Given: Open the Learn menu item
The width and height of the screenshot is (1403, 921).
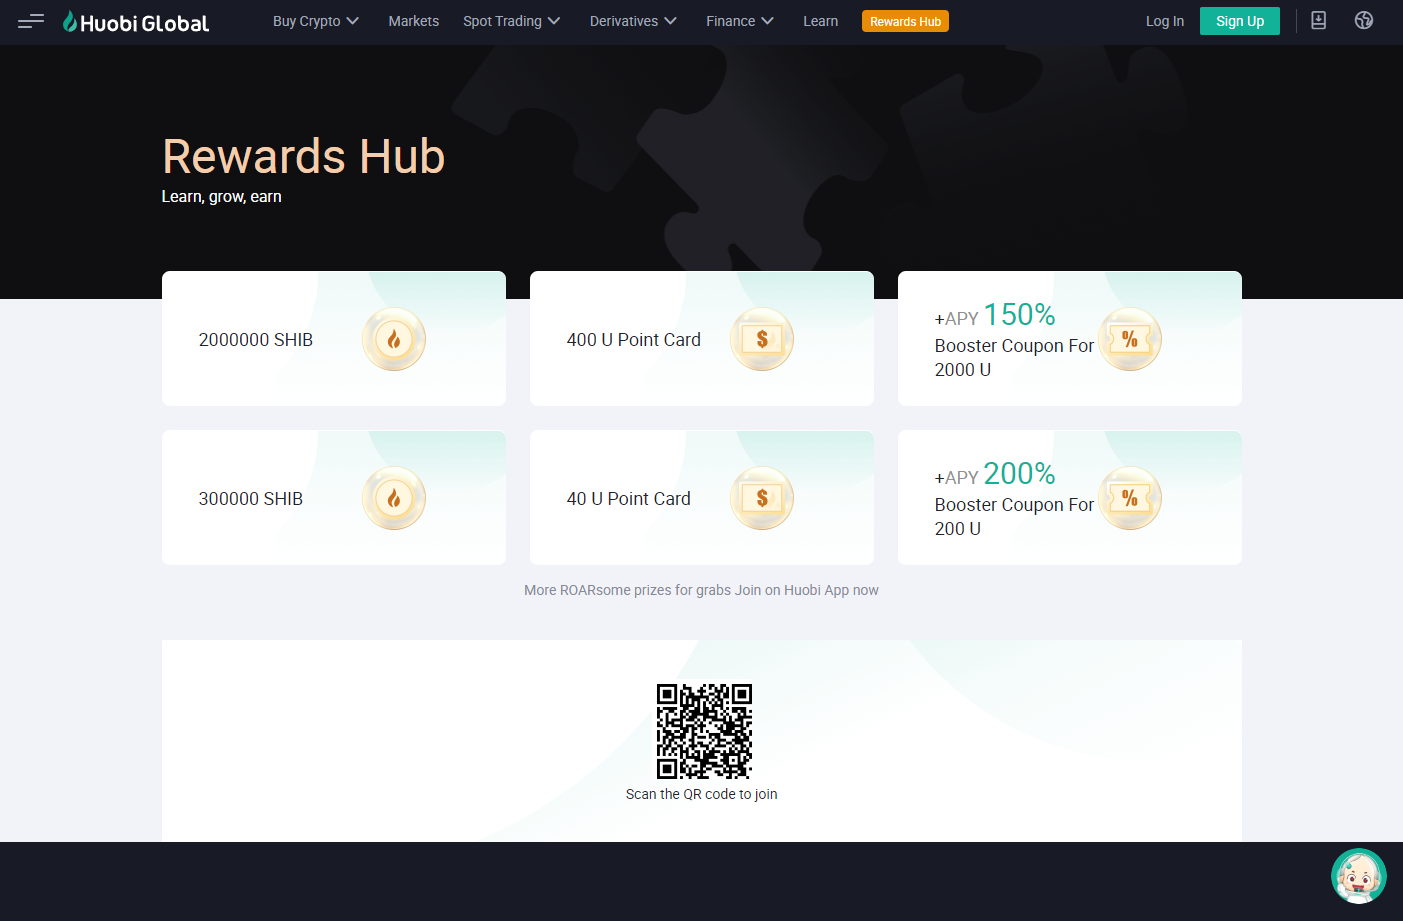Looking at the screenshot, I should coord(821,21).
